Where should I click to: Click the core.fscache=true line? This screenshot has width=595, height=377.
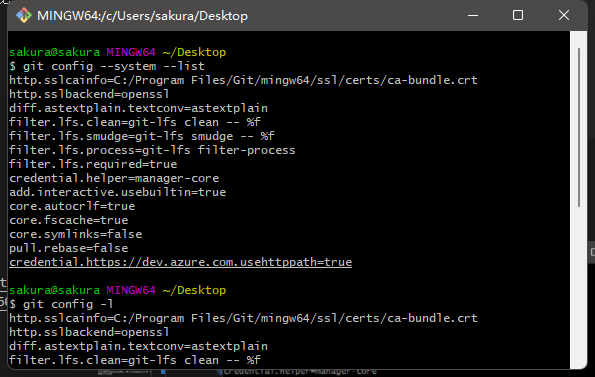pyautogui.click(x=69, y=220)
